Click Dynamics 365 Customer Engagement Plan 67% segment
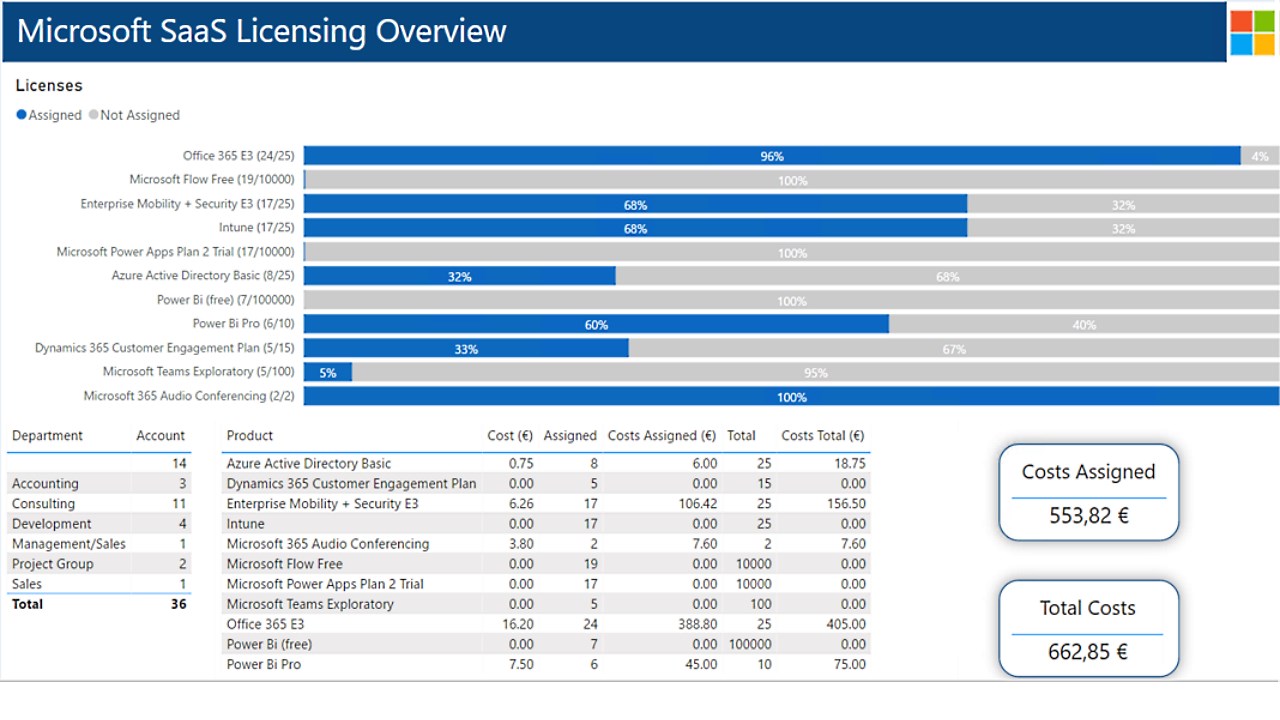Image resolution: width=1280 pixels, height=720 pixels. (x=954, y=348)
